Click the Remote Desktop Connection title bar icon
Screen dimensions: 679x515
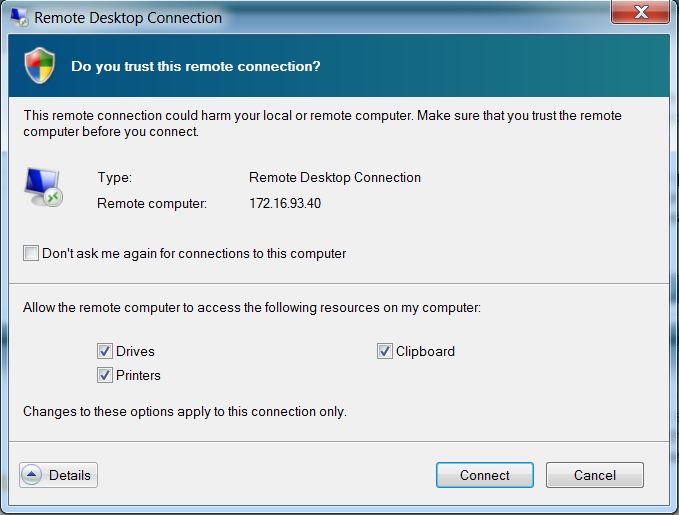(x=19, y=17)
